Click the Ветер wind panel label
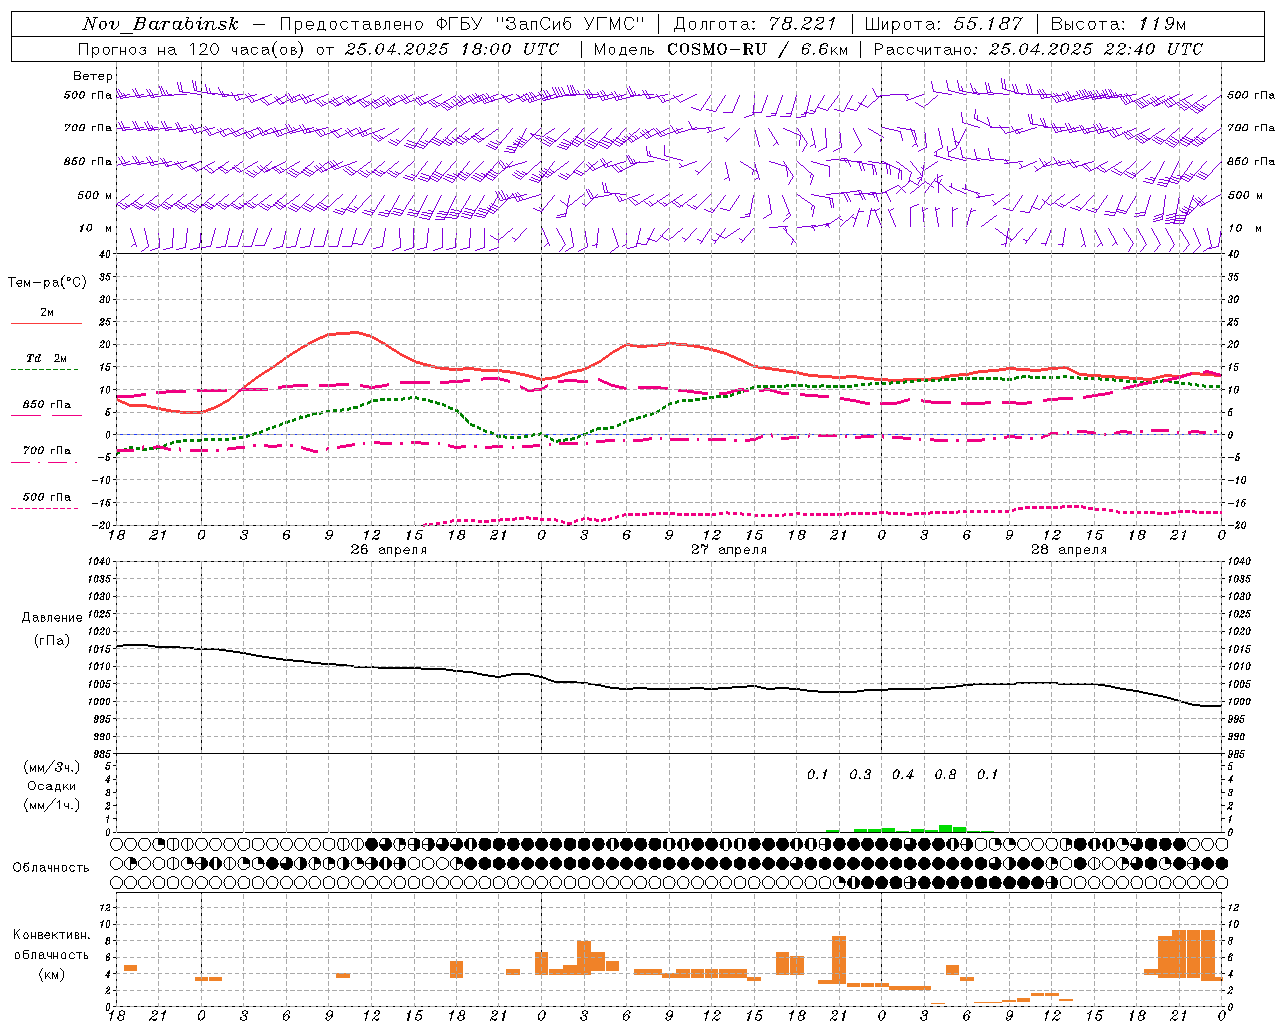The image size is (1280, 1024). 93,76
